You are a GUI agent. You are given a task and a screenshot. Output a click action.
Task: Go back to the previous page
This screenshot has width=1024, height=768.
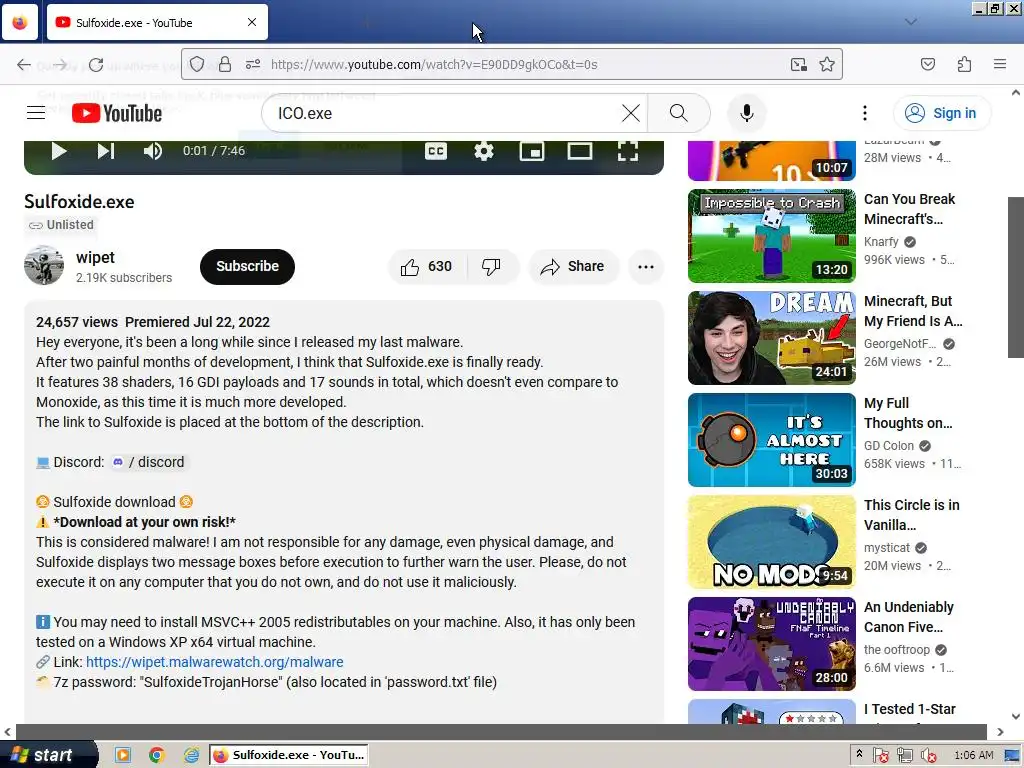point(24,64)
